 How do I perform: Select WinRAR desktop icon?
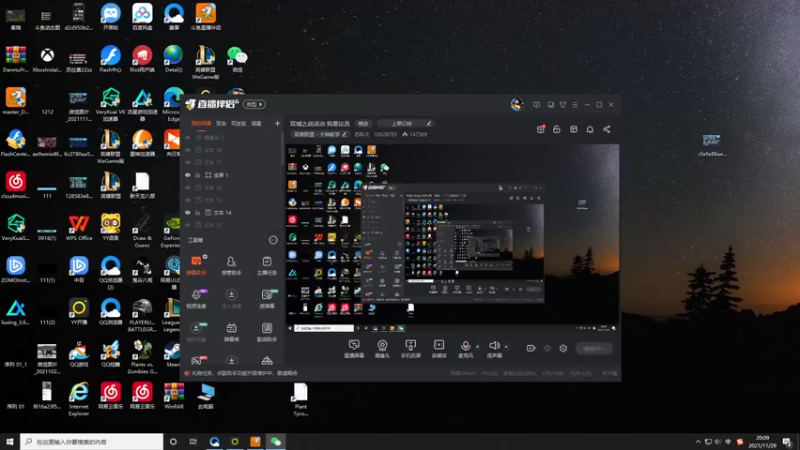point(173,396)
